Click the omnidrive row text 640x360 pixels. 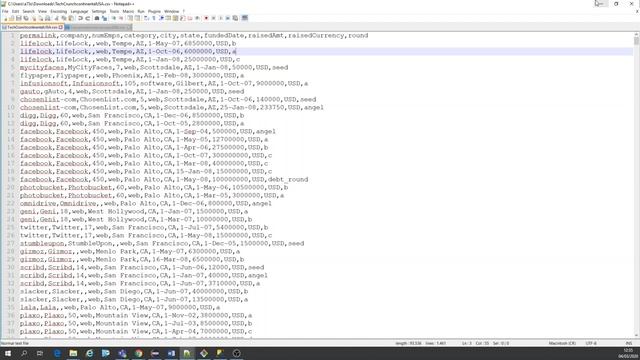click(146, 203)
